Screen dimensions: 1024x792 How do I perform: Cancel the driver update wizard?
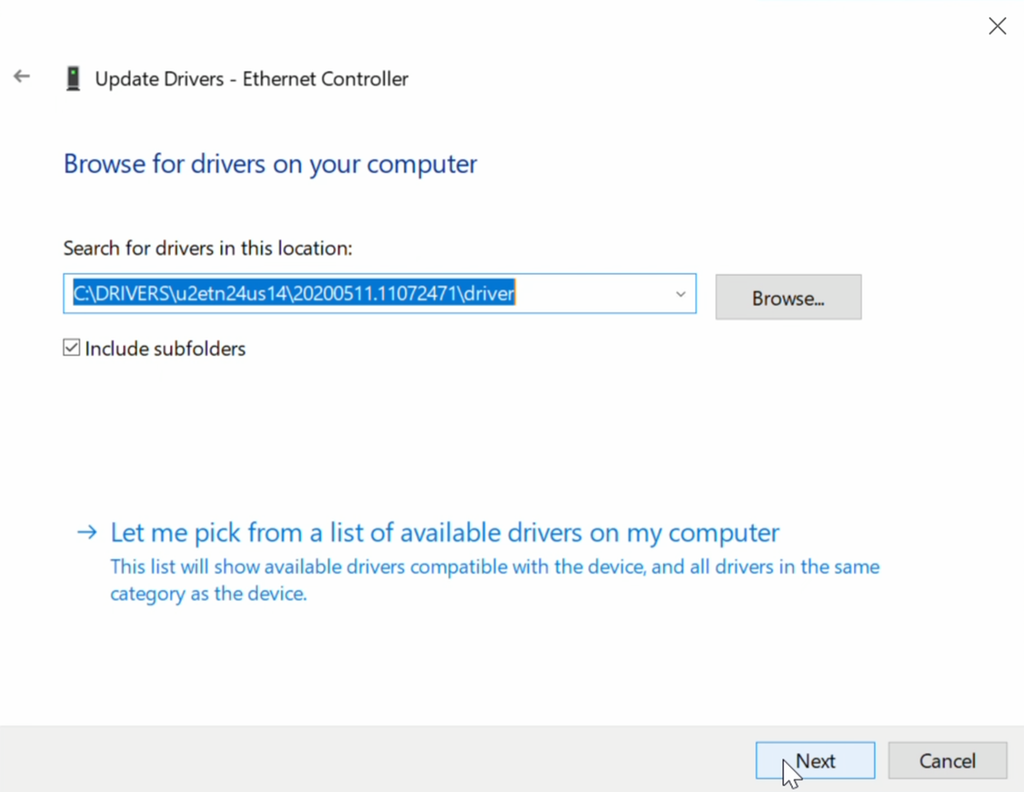(947, 761)
